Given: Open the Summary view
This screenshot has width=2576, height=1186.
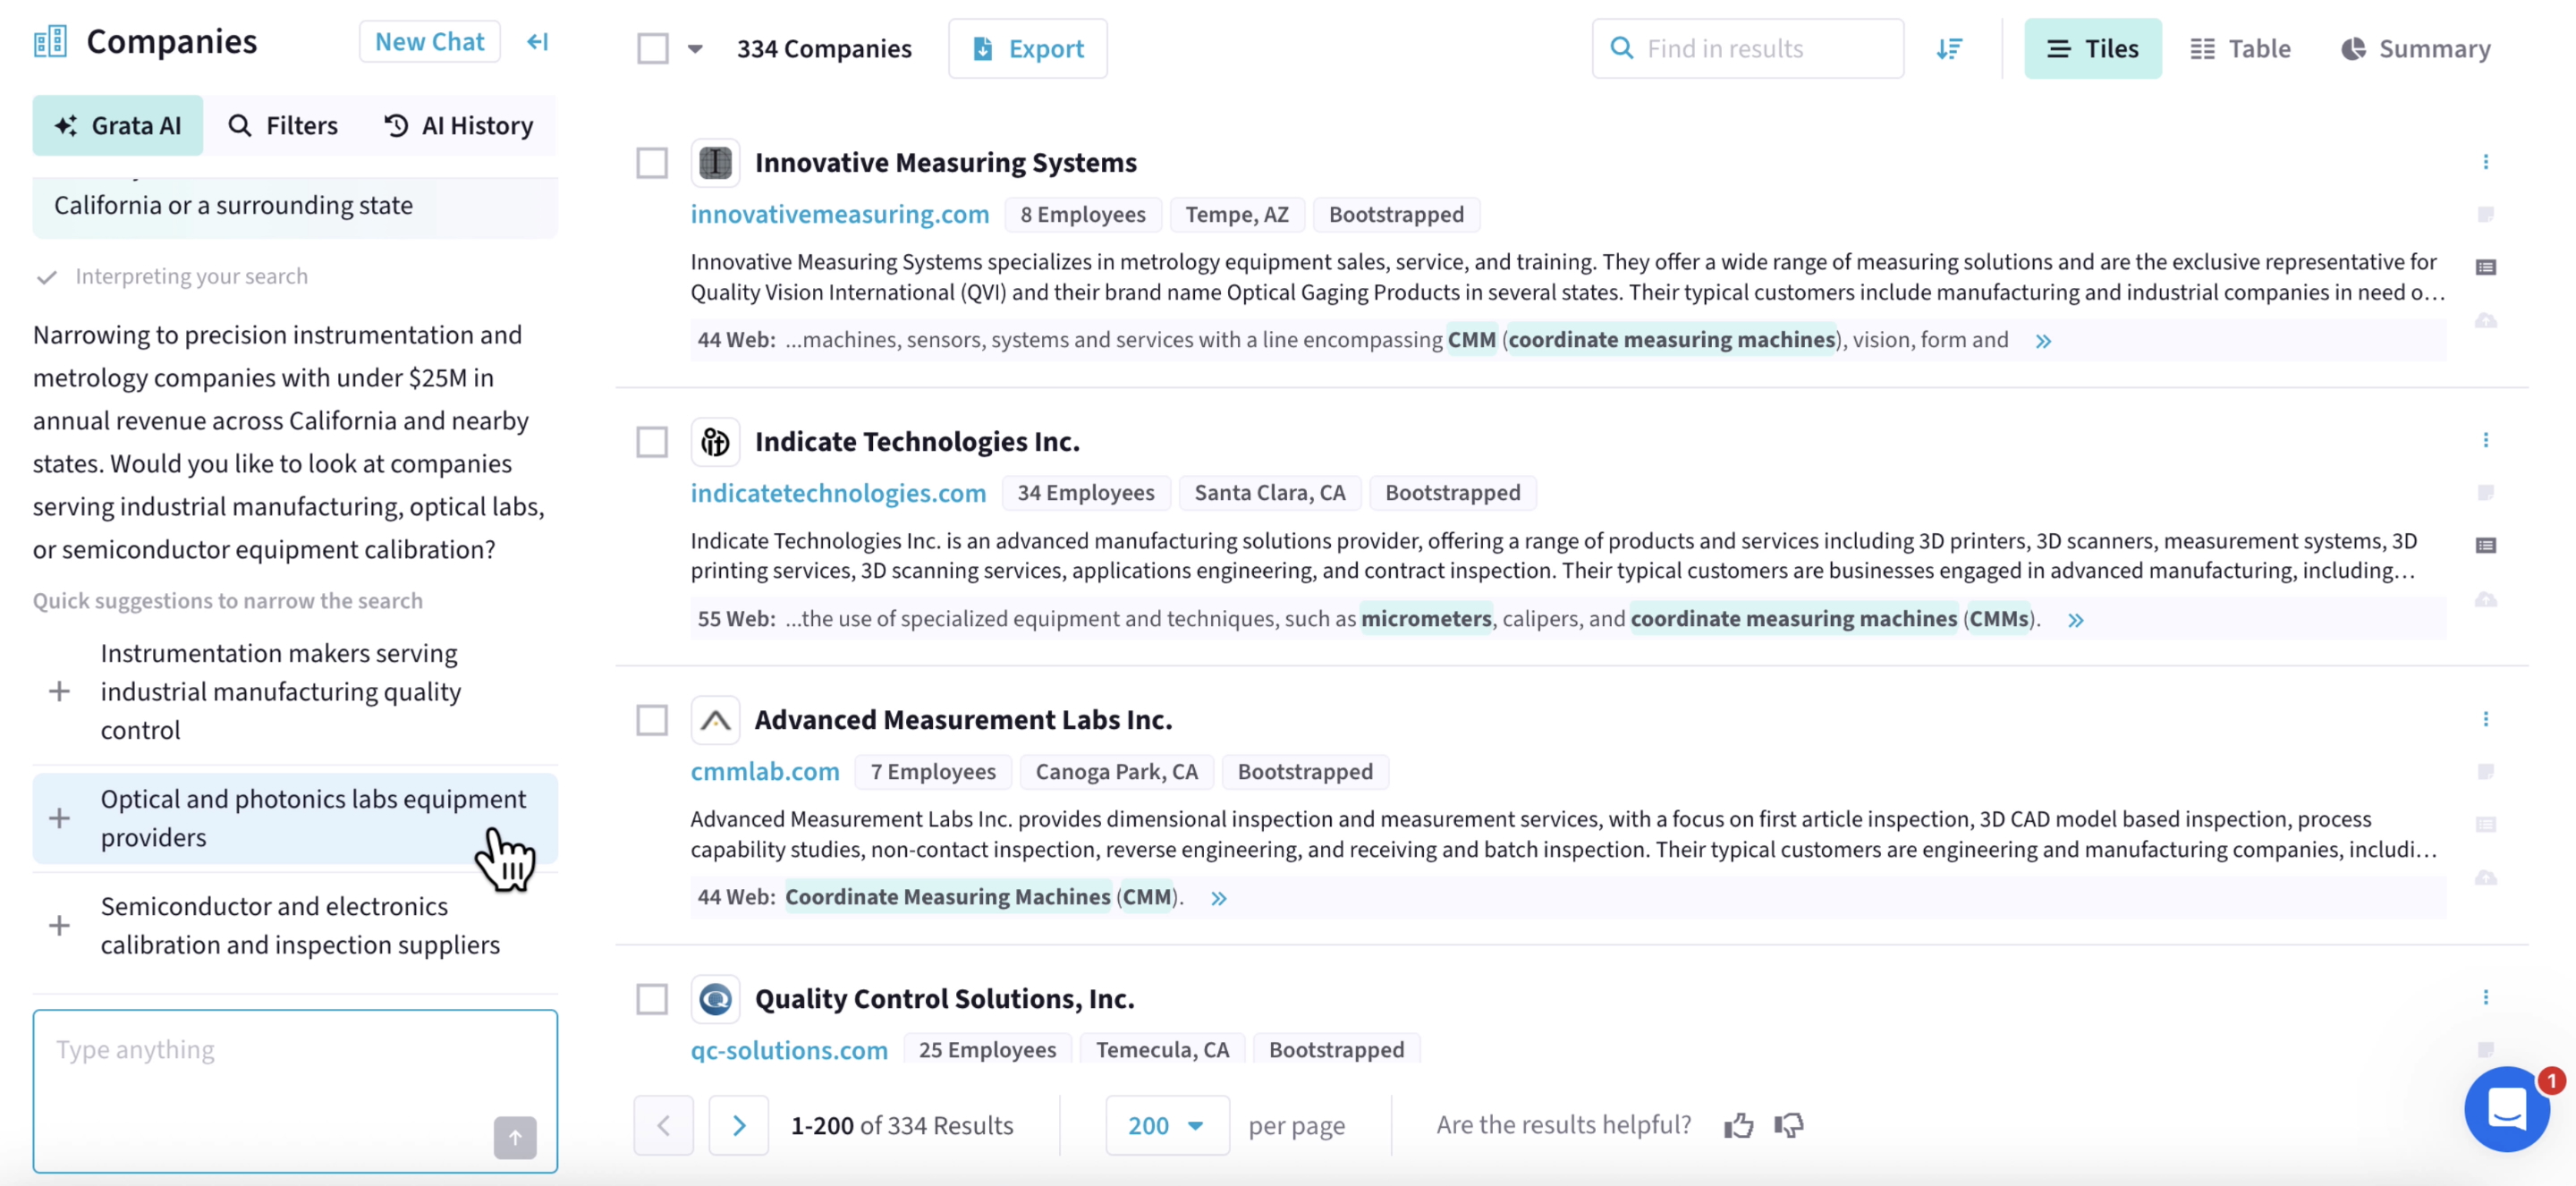Looking at the screenshot, I should [x=2415, y=47].
